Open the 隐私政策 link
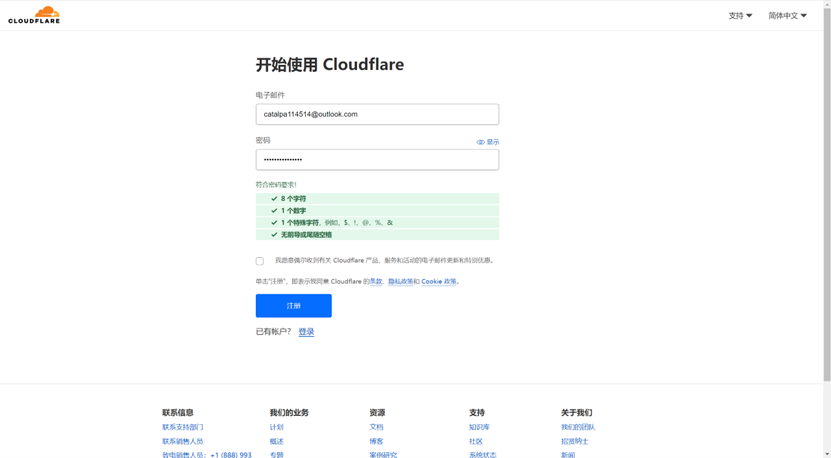This screenshot has width=831, height=458. 401,281
